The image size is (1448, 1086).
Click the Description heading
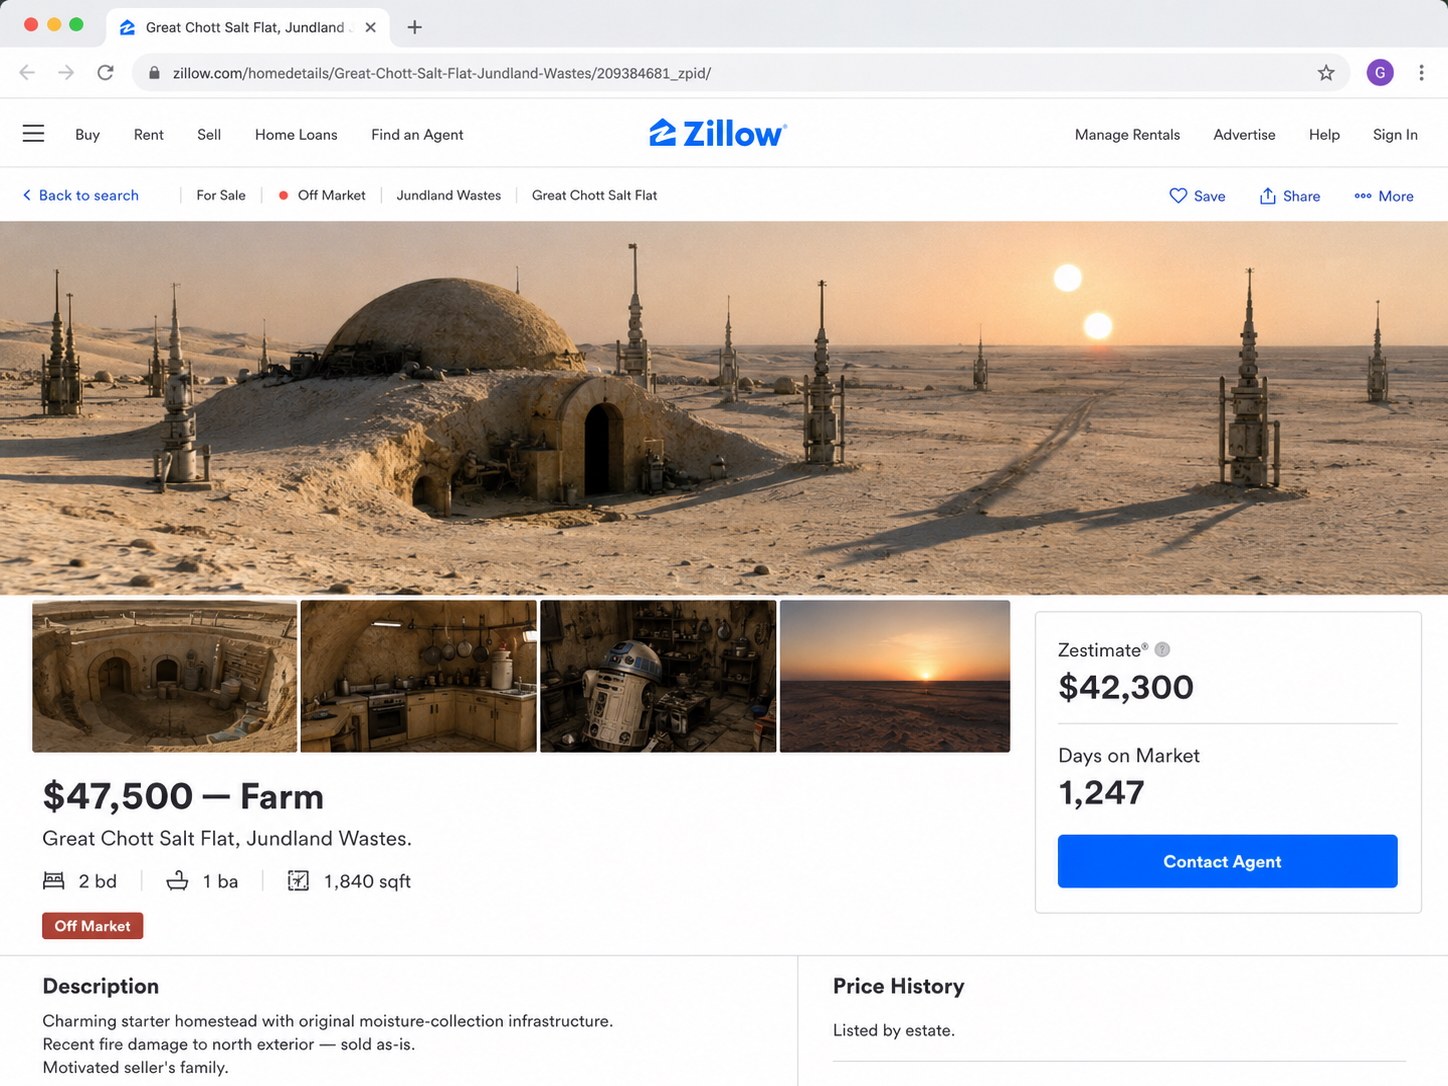[101, 986]
